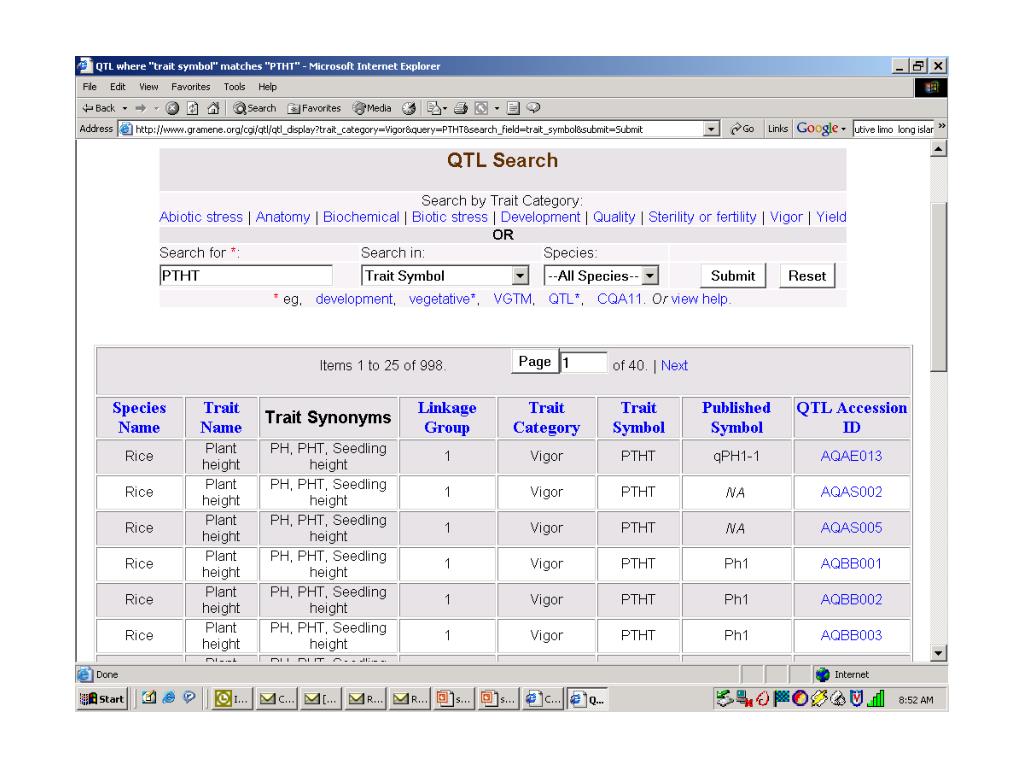Open the Biochemical category link

(x=361, y=217)
